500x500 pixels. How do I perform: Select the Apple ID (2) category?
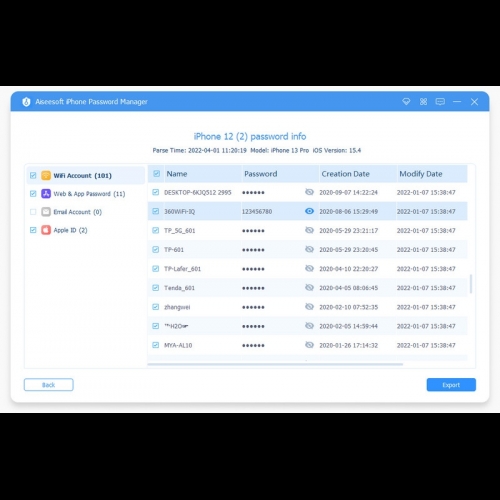pyautogui.click(x=70, y=230)
